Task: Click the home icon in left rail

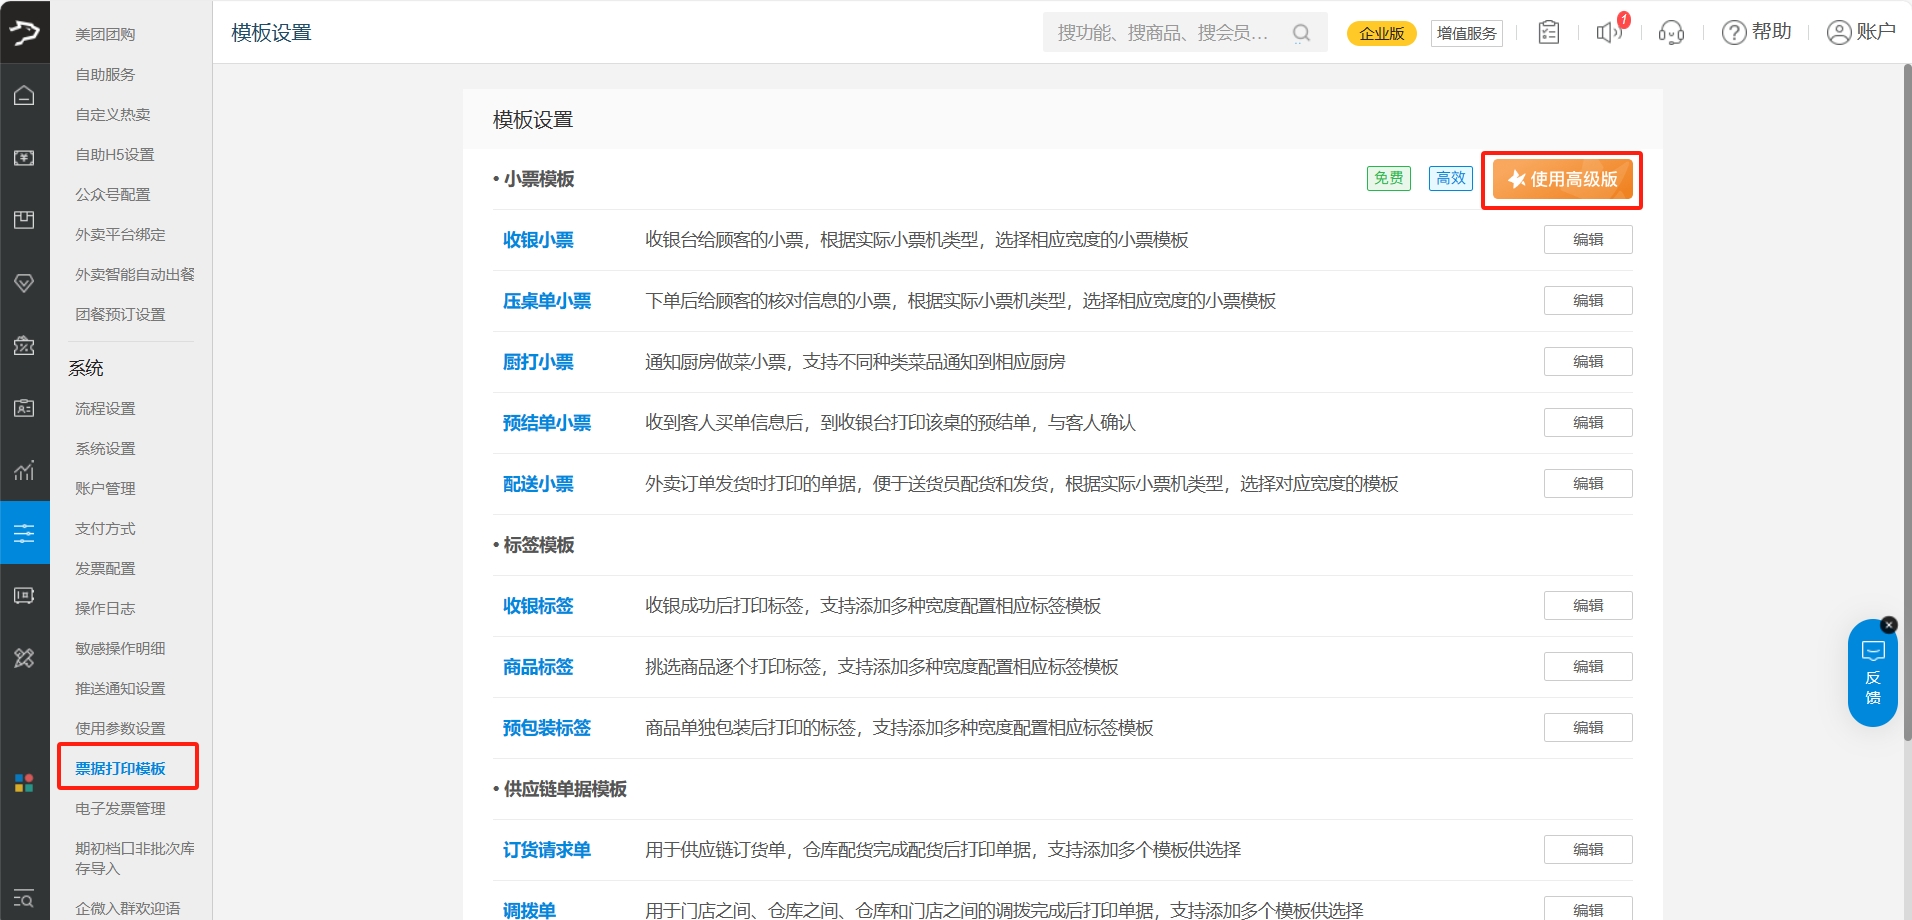Action: [24, 95]
